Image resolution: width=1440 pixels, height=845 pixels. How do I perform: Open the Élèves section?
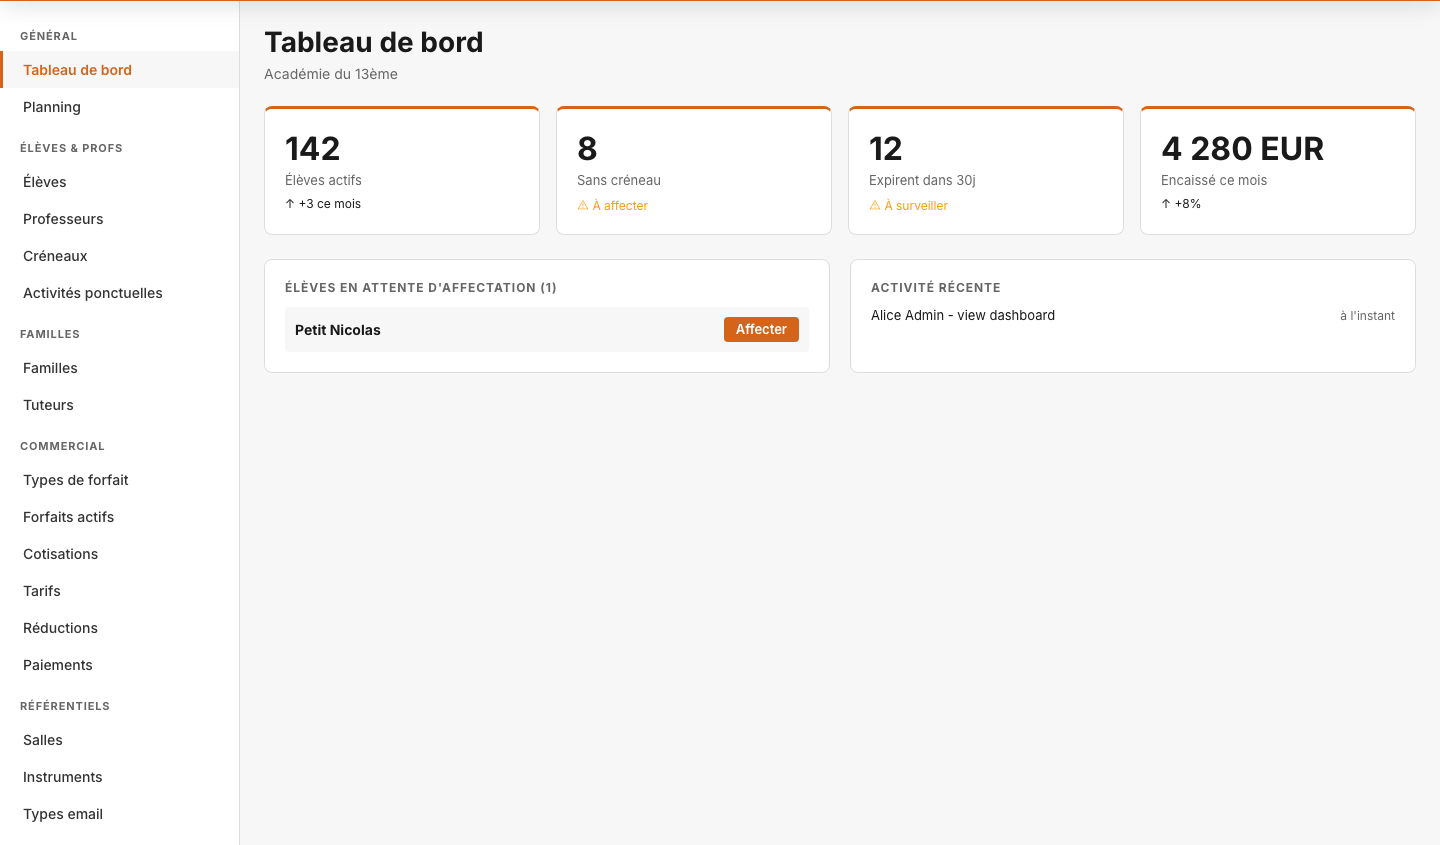[x=120, y=182]
